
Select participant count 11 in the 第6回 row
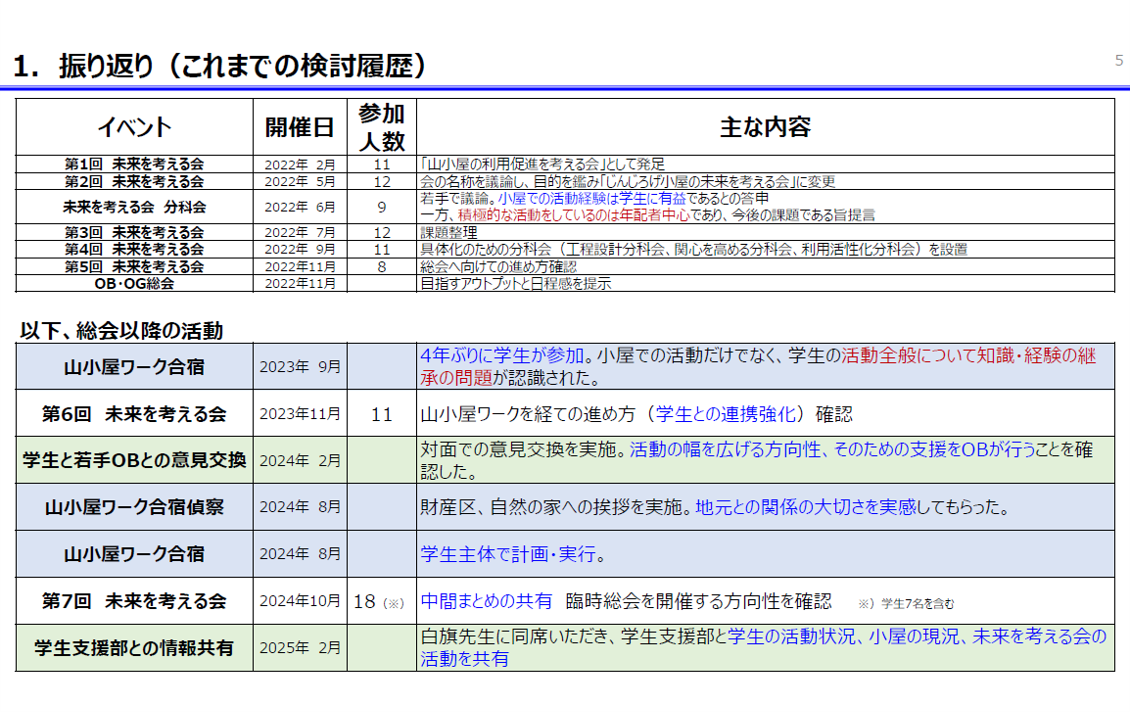pos(382,414)
